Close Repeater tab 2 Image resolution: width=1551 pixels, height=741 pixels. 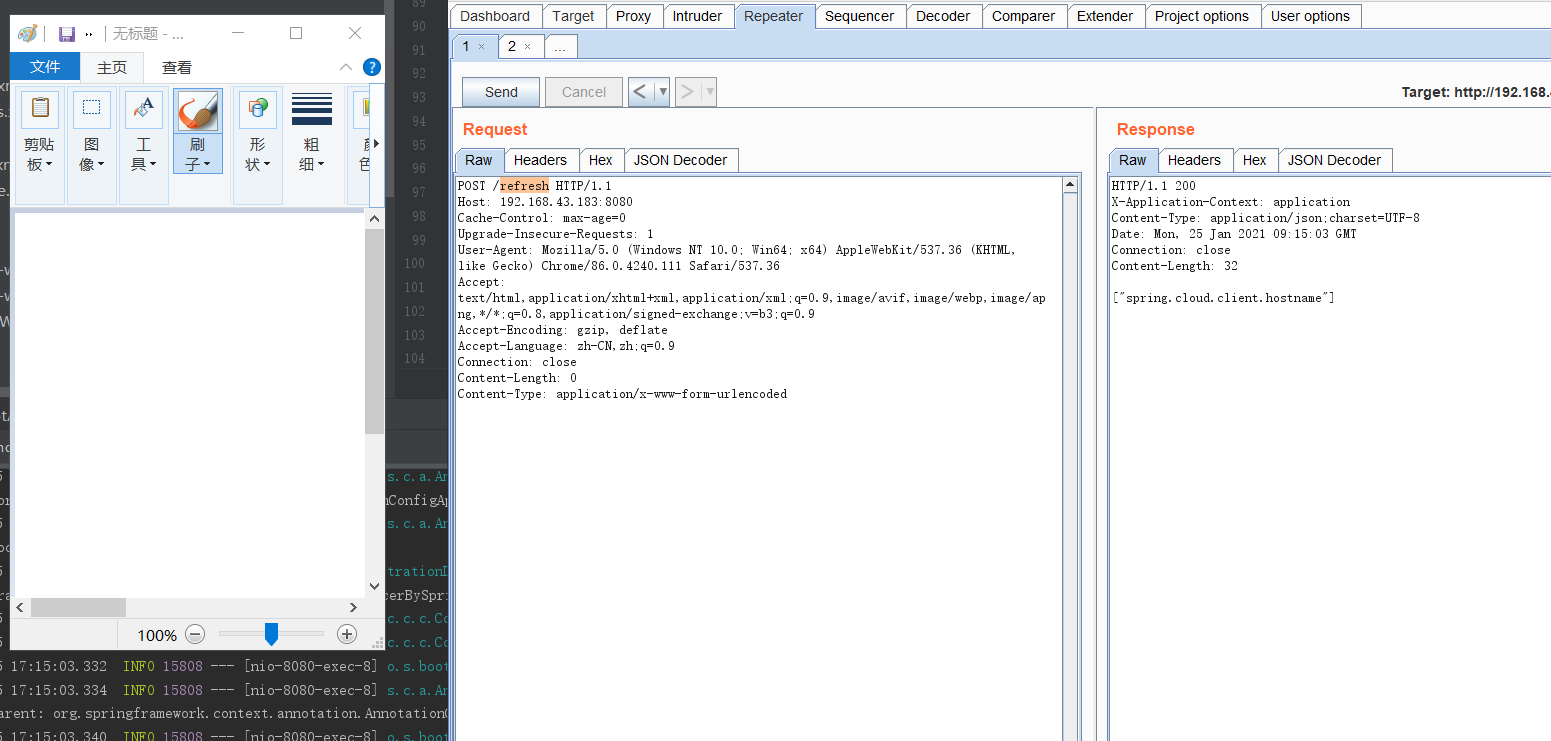[x=527, y=47]
